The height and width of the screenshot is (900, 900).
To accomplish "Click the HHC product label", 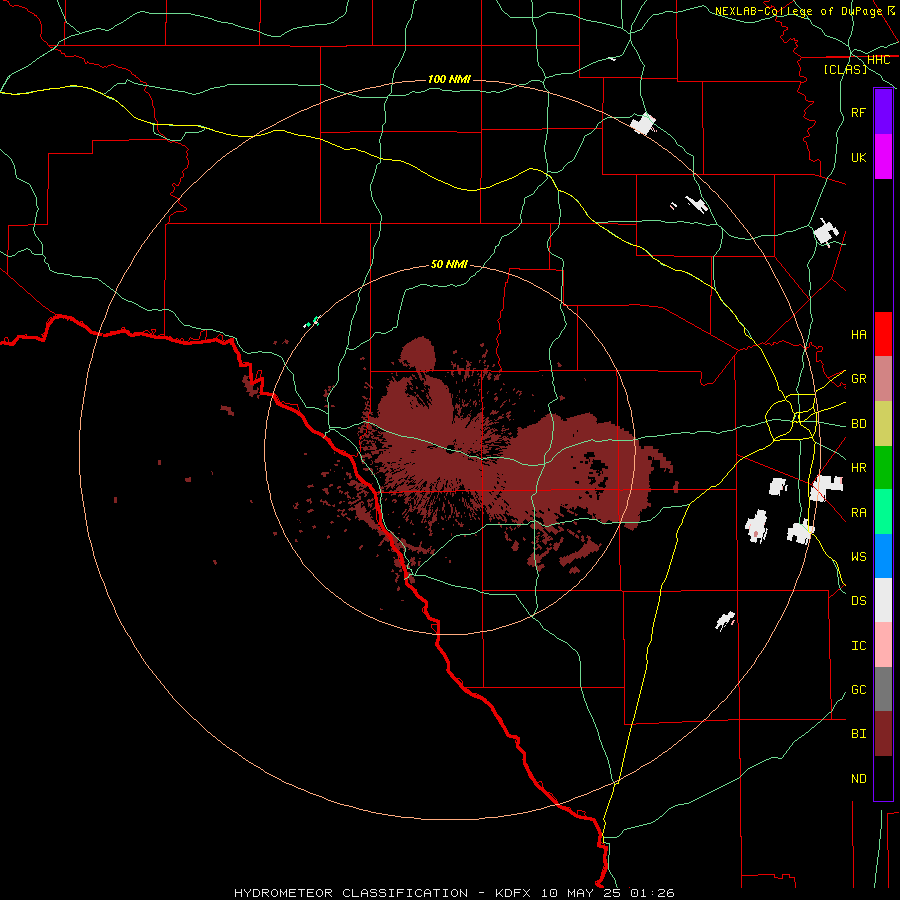I will coord(878,60).
